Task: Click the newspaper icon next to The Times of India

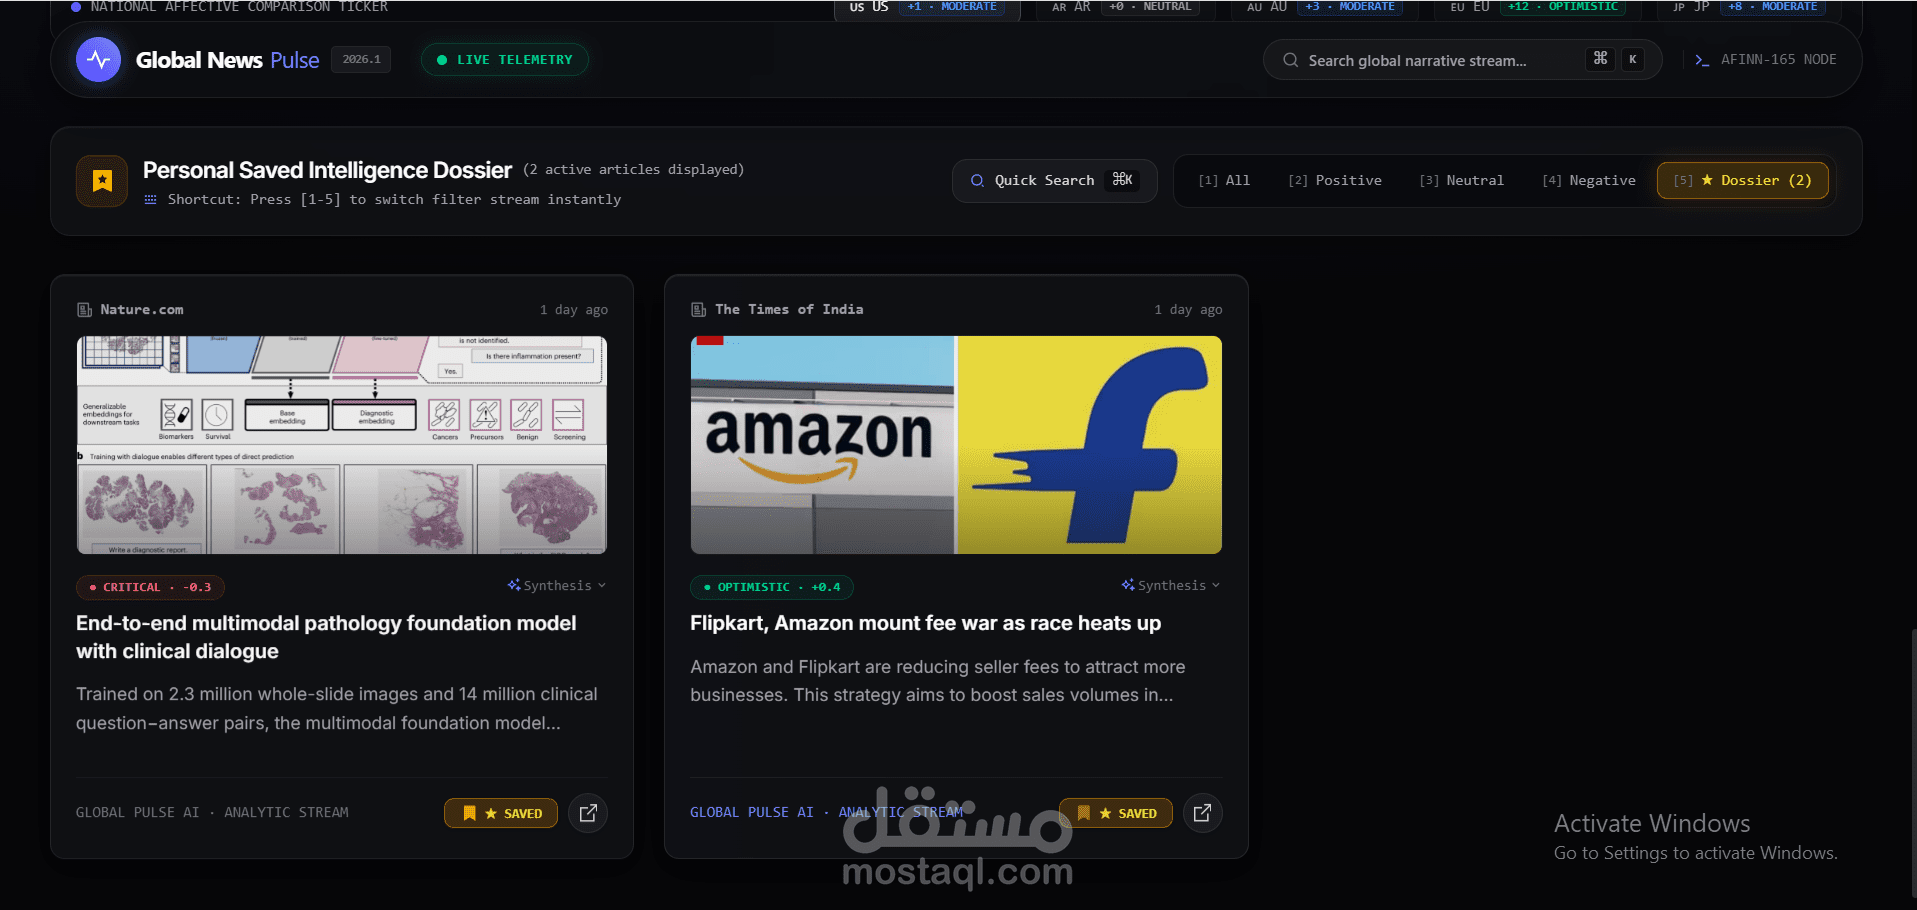Action: [x=699, y=310]
